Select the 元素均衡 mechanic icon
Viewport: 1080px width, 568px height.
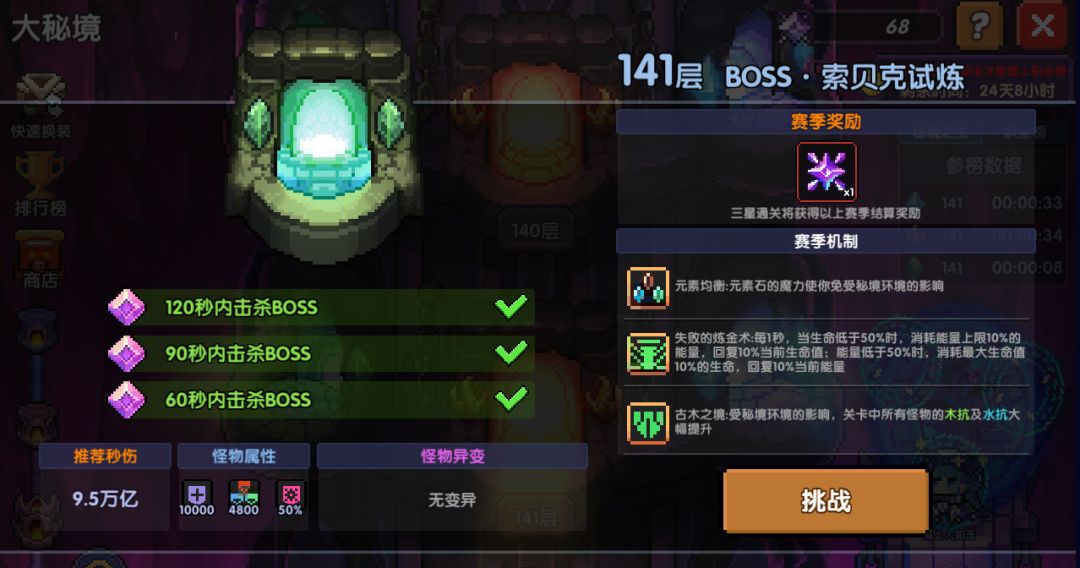pos(647,287)
